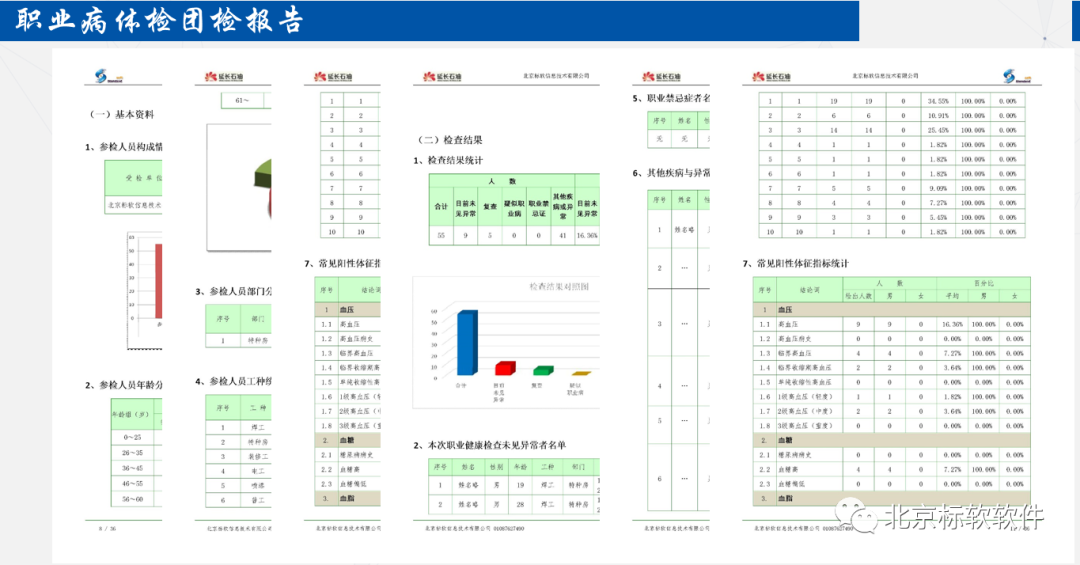
Task: Click the red bar in the first page chart
Action: [159, 281]
